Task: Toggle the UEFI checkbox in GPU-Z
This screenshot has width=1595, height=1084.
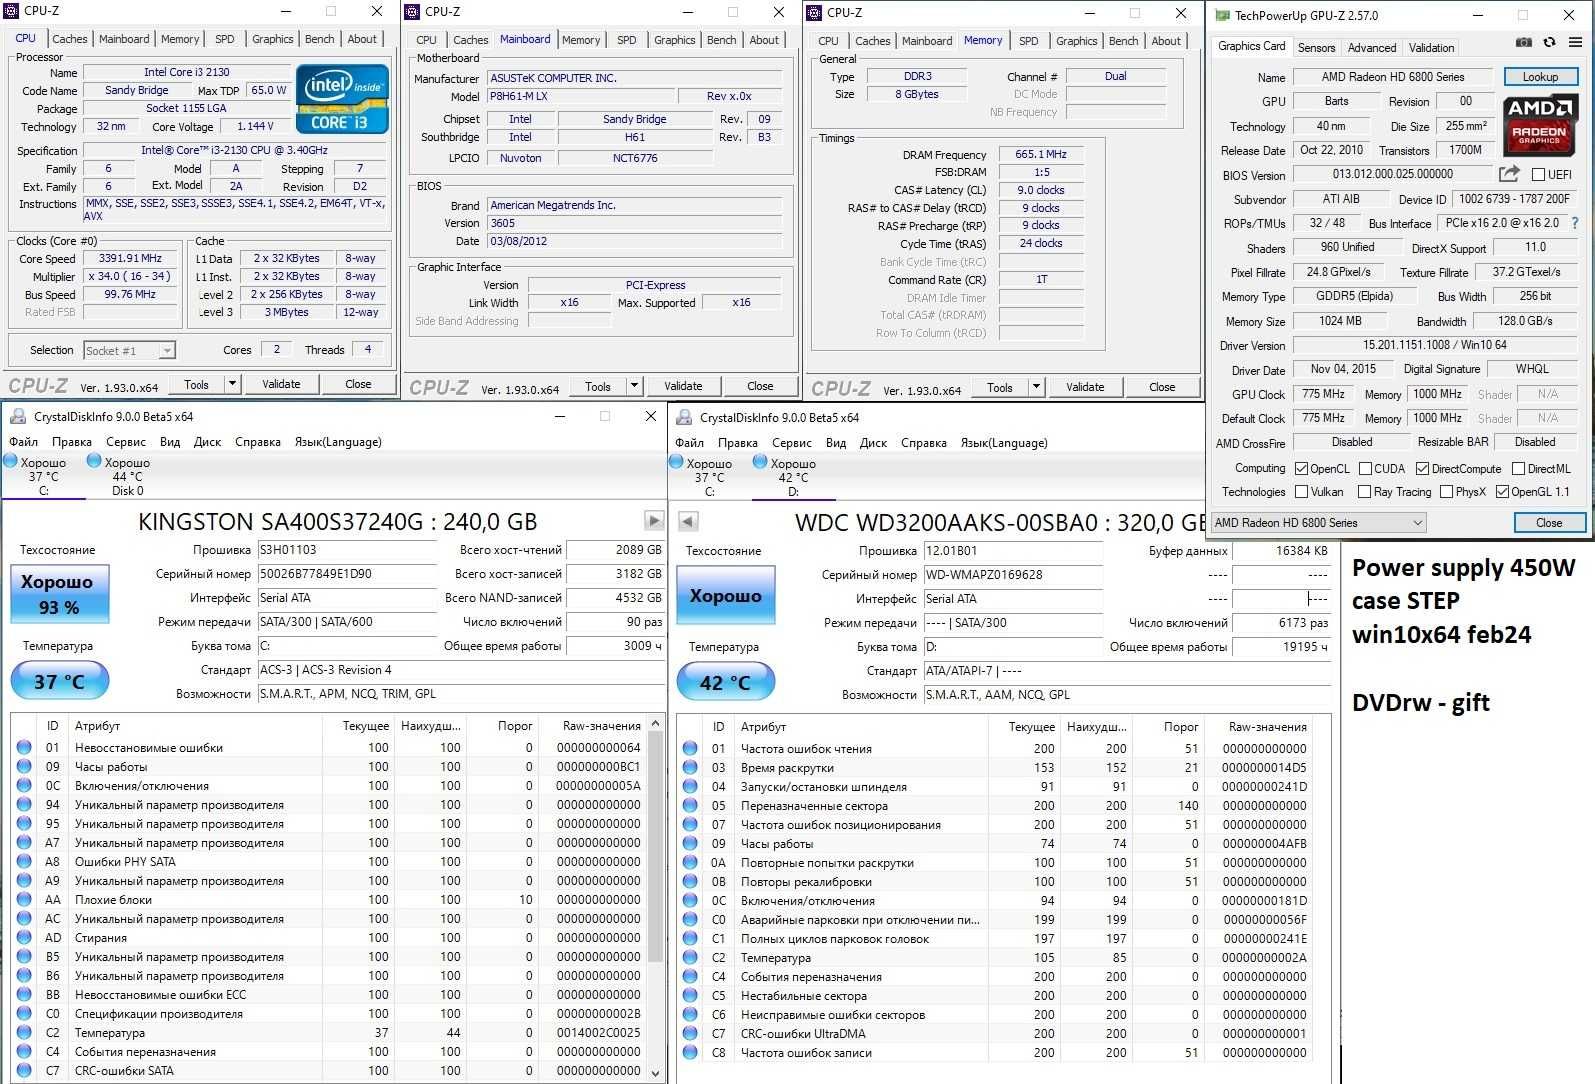Action: 1538,174
